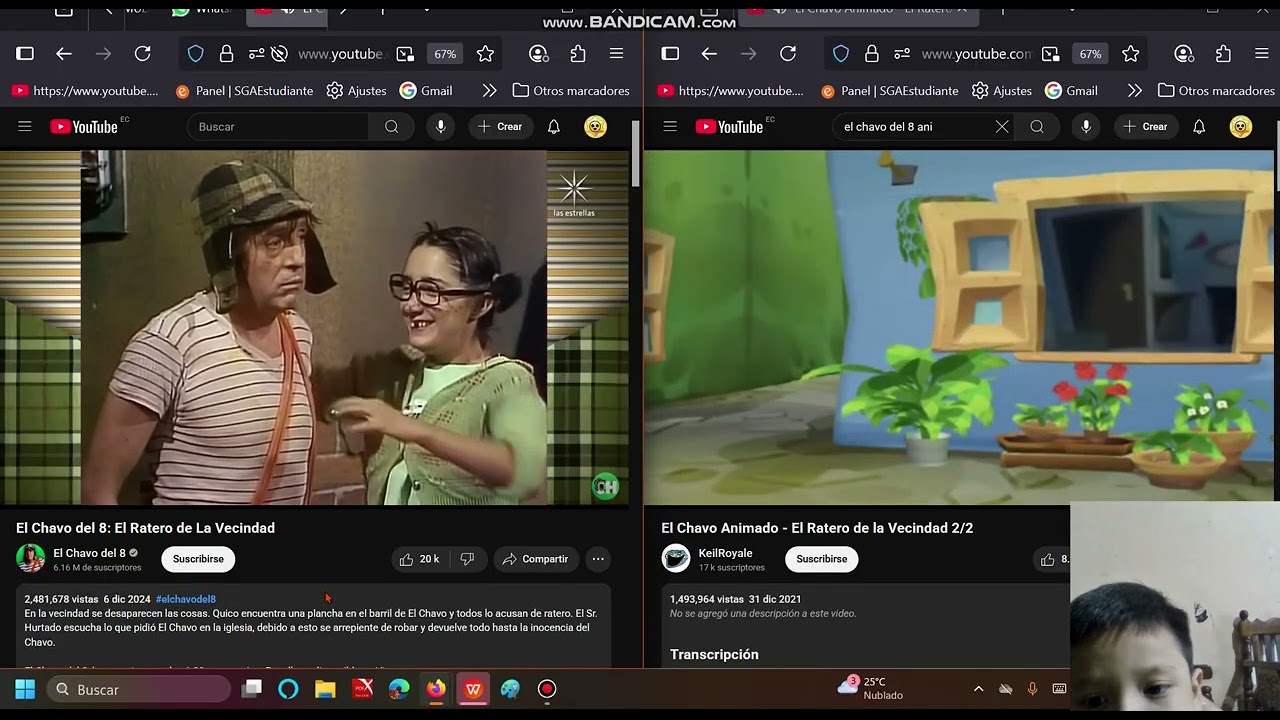Expand bookmarks overflow chevron in right browser
This screenshot has height=720, width=1280.
(1134, 91)
